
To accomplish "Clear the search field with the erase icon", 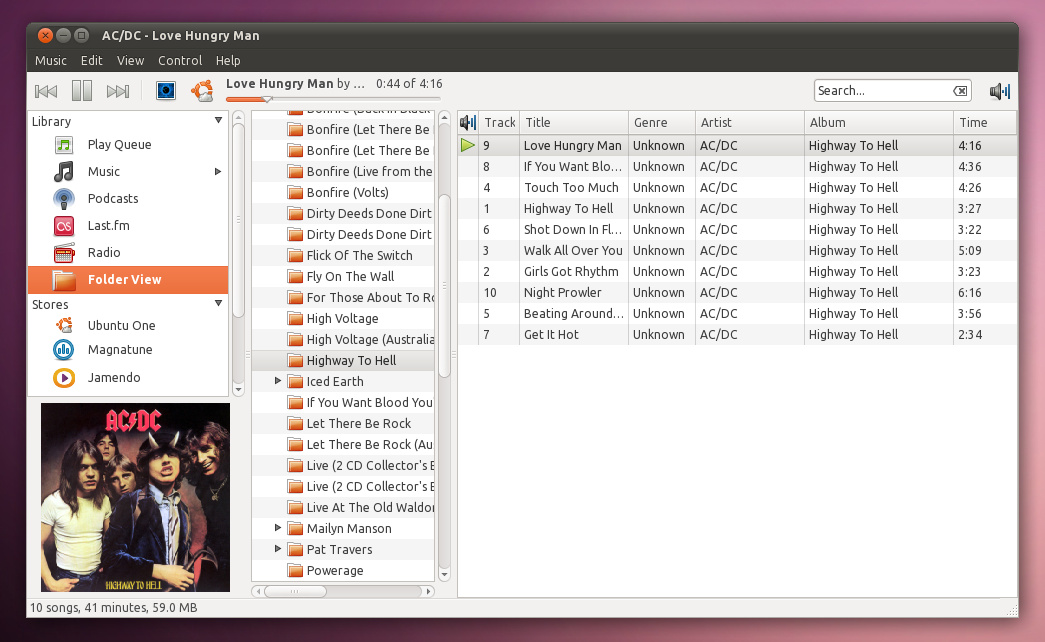I will click(960, 90).
